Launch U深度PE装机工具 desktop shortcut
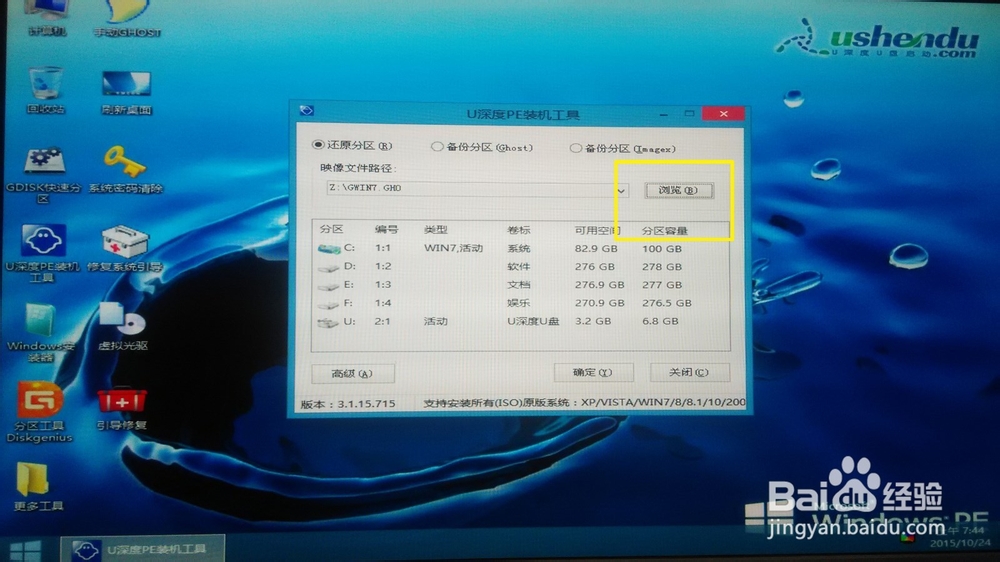This screenshot has height=562, width=1000. 42,253
